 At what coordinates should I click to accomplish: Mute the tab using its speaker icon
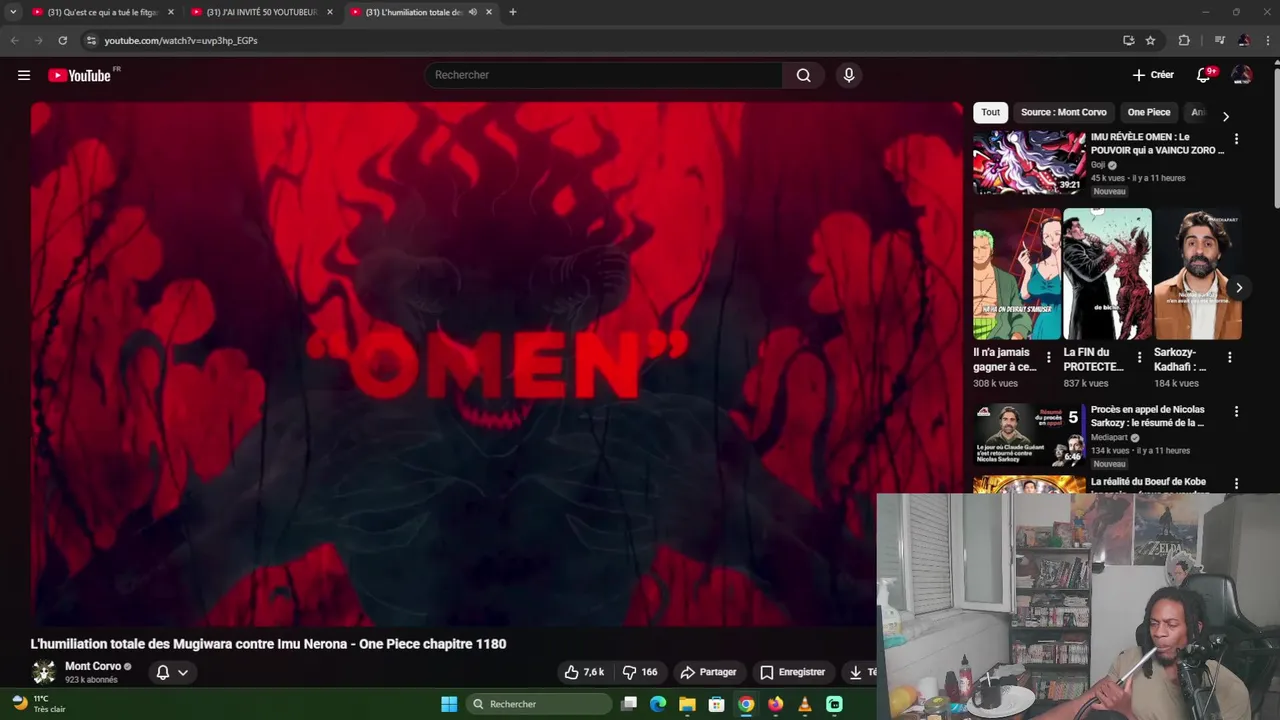tap(473, 12)
